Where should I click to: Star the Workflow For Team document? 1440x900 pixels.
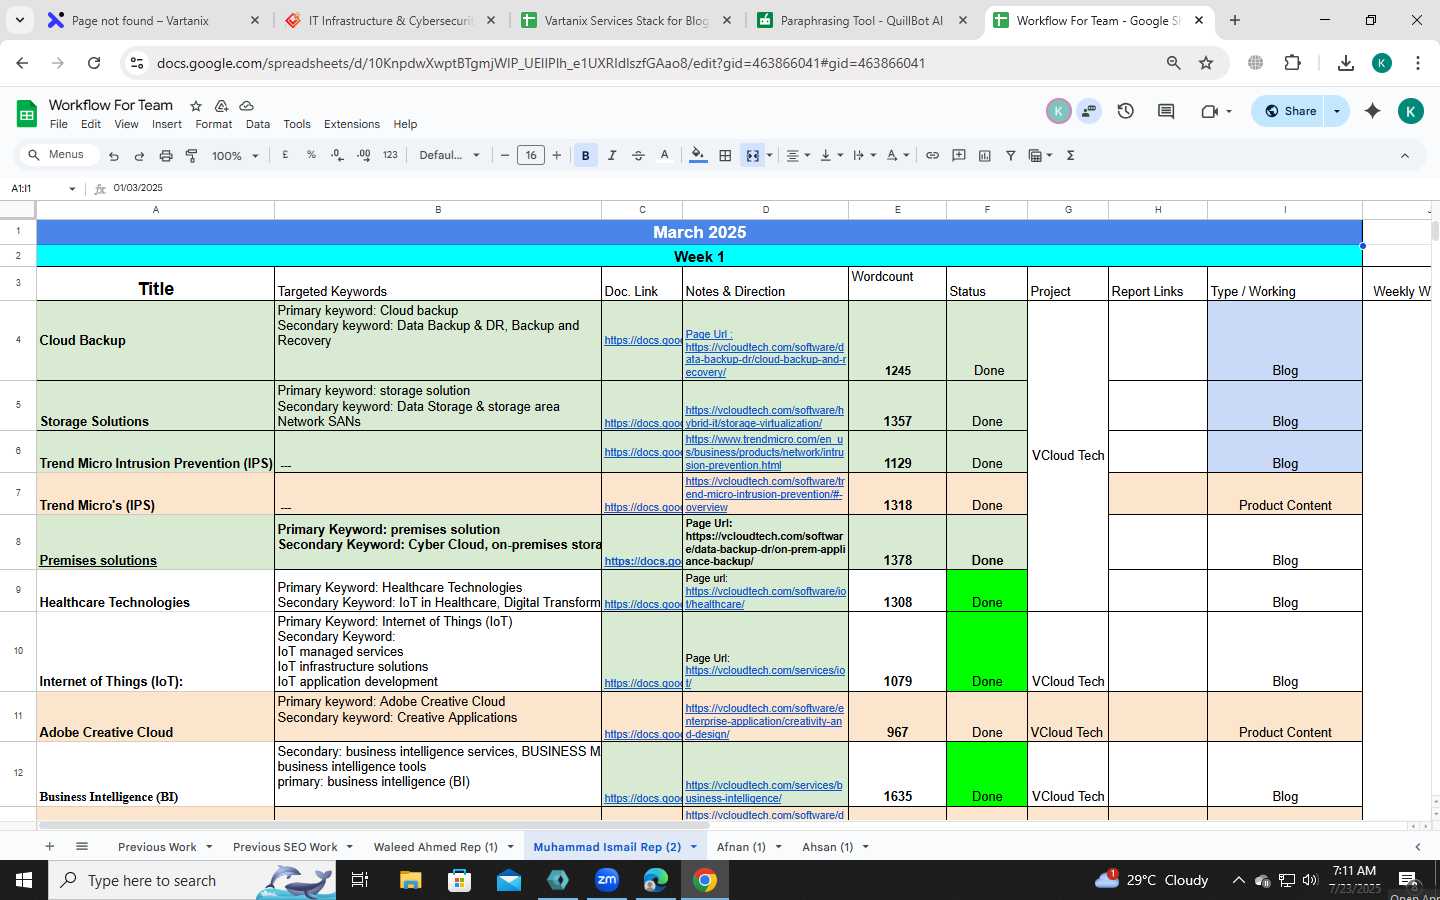click(196, 105)
